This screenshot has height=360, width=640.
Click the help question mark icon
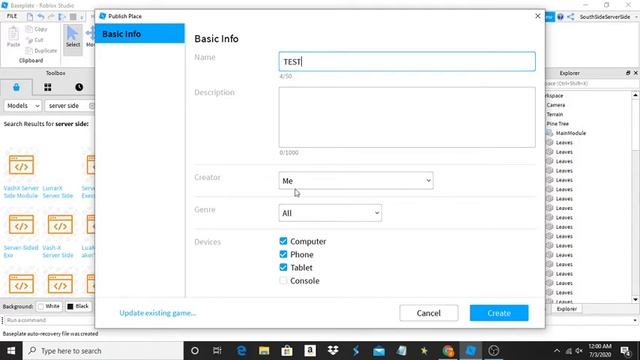(560, 17)
